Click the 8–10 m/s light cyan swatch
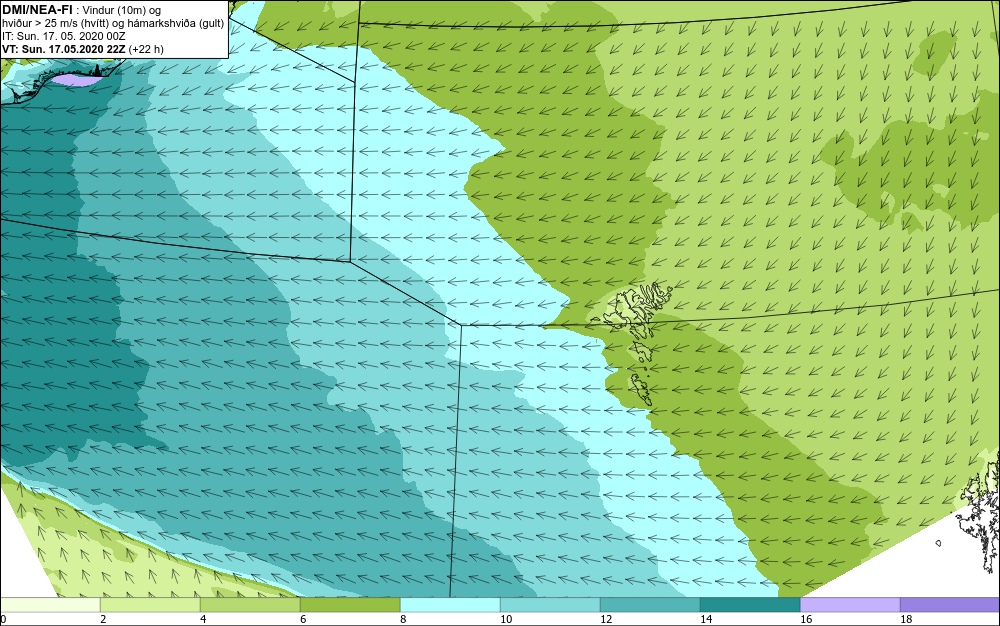This screenshot has width=1000, height=626. (450, 605)
